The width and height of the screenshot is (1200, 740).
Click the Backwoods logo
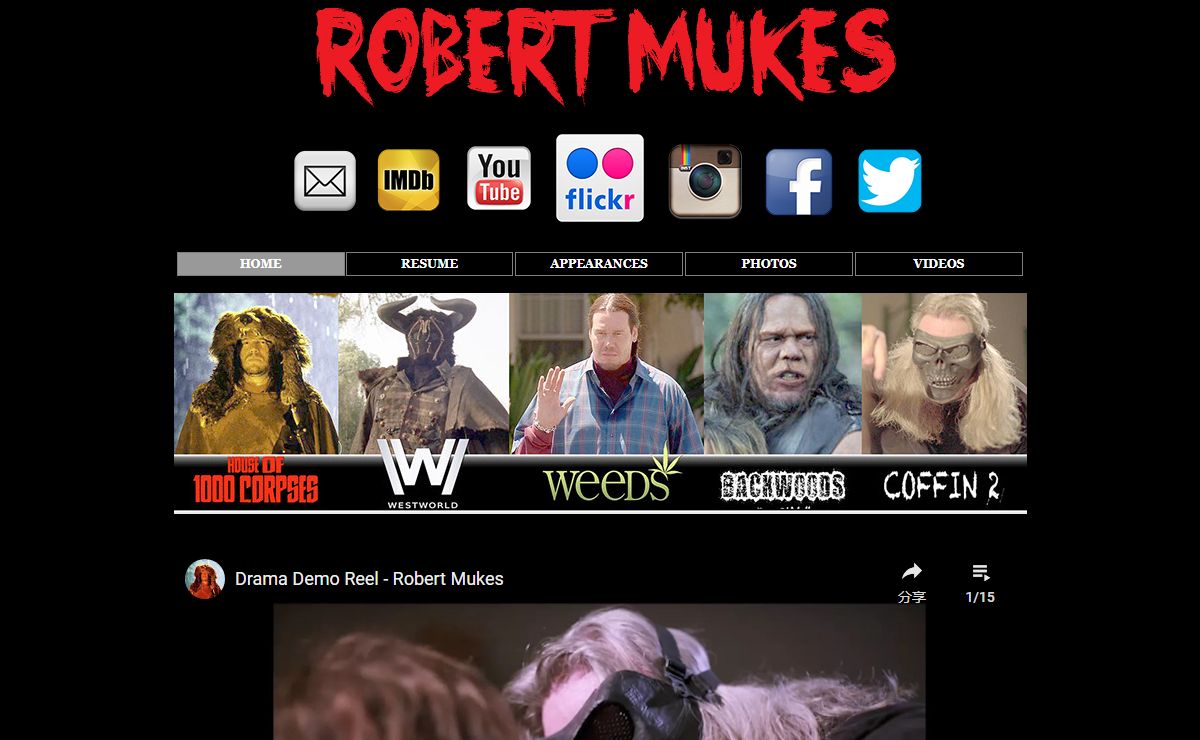[783, 487]
